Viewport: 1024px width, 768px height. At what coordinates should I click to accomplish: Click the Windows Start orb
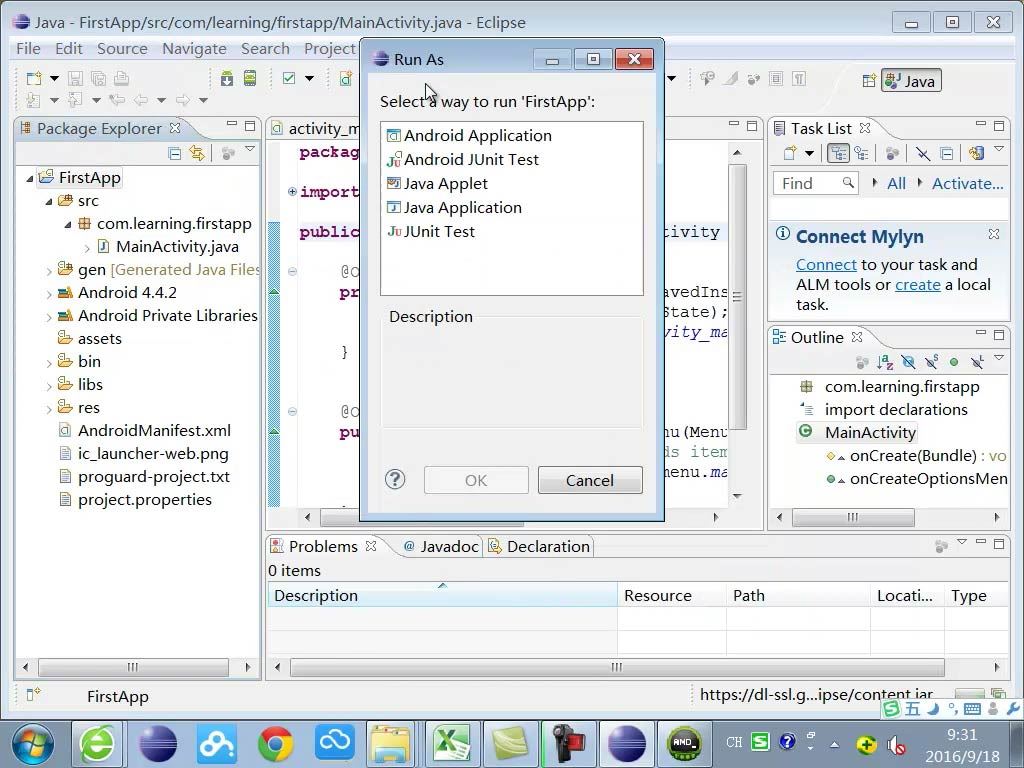[33, 744]
